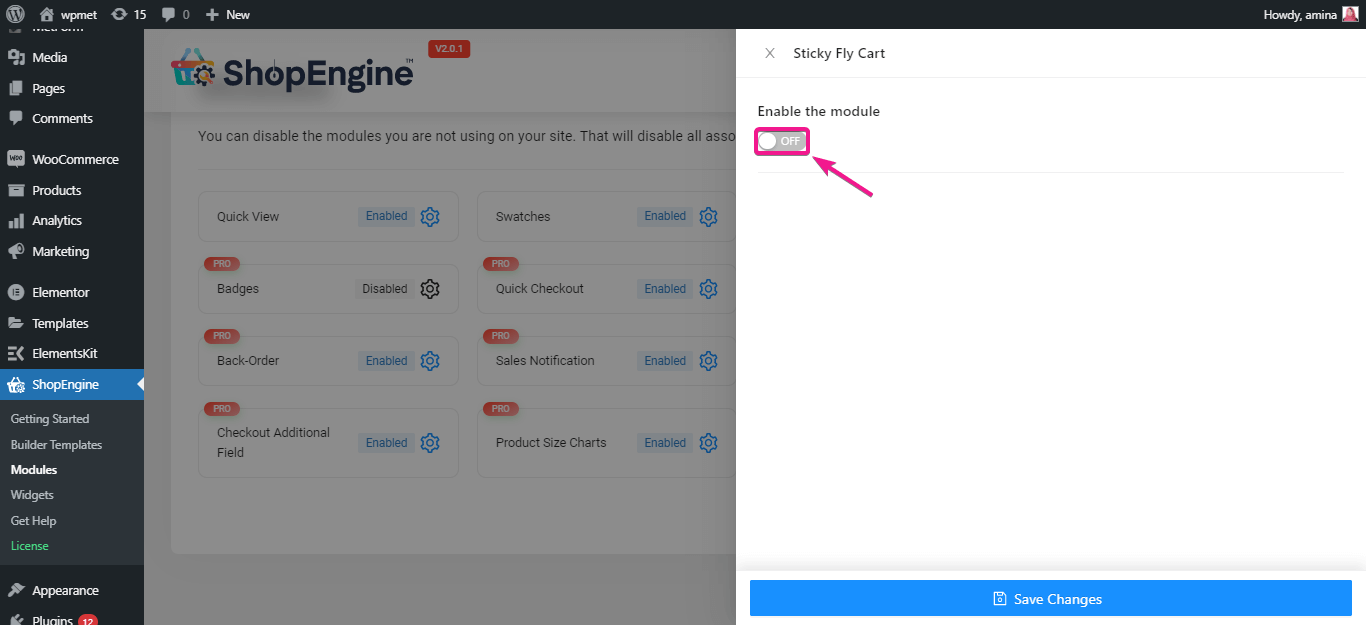Click the Pages sidebar icon
1366x625 pixels.
click(16, 88)
